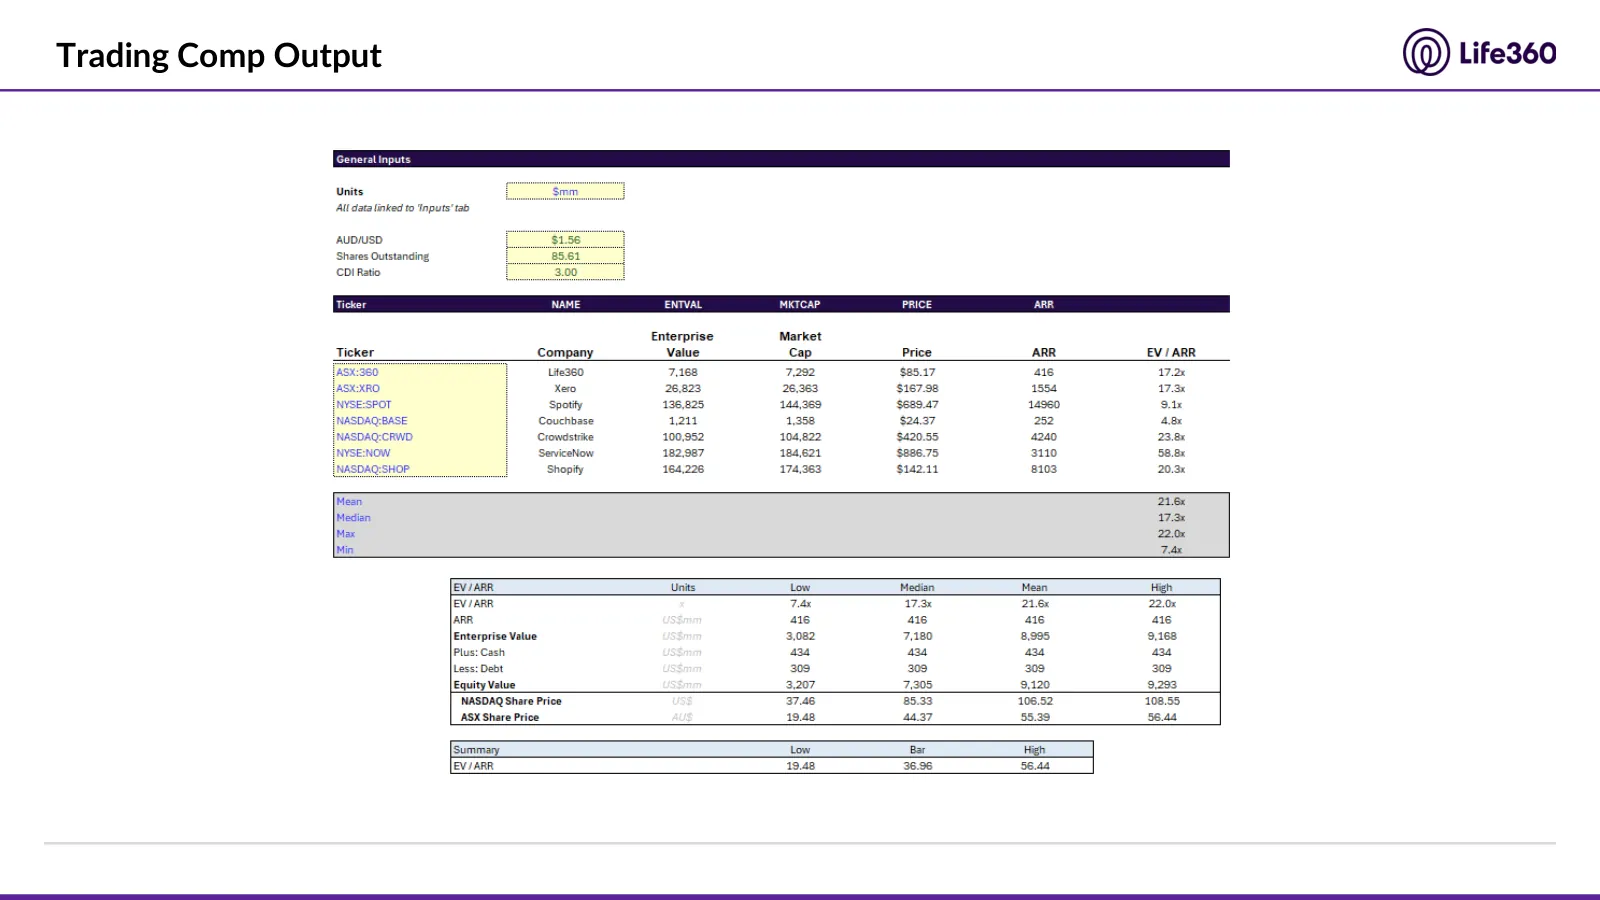1600x900 pixels.
Task: Click the Enterprise Value row label
Action: pyautogui.click(x=495, y=636)
